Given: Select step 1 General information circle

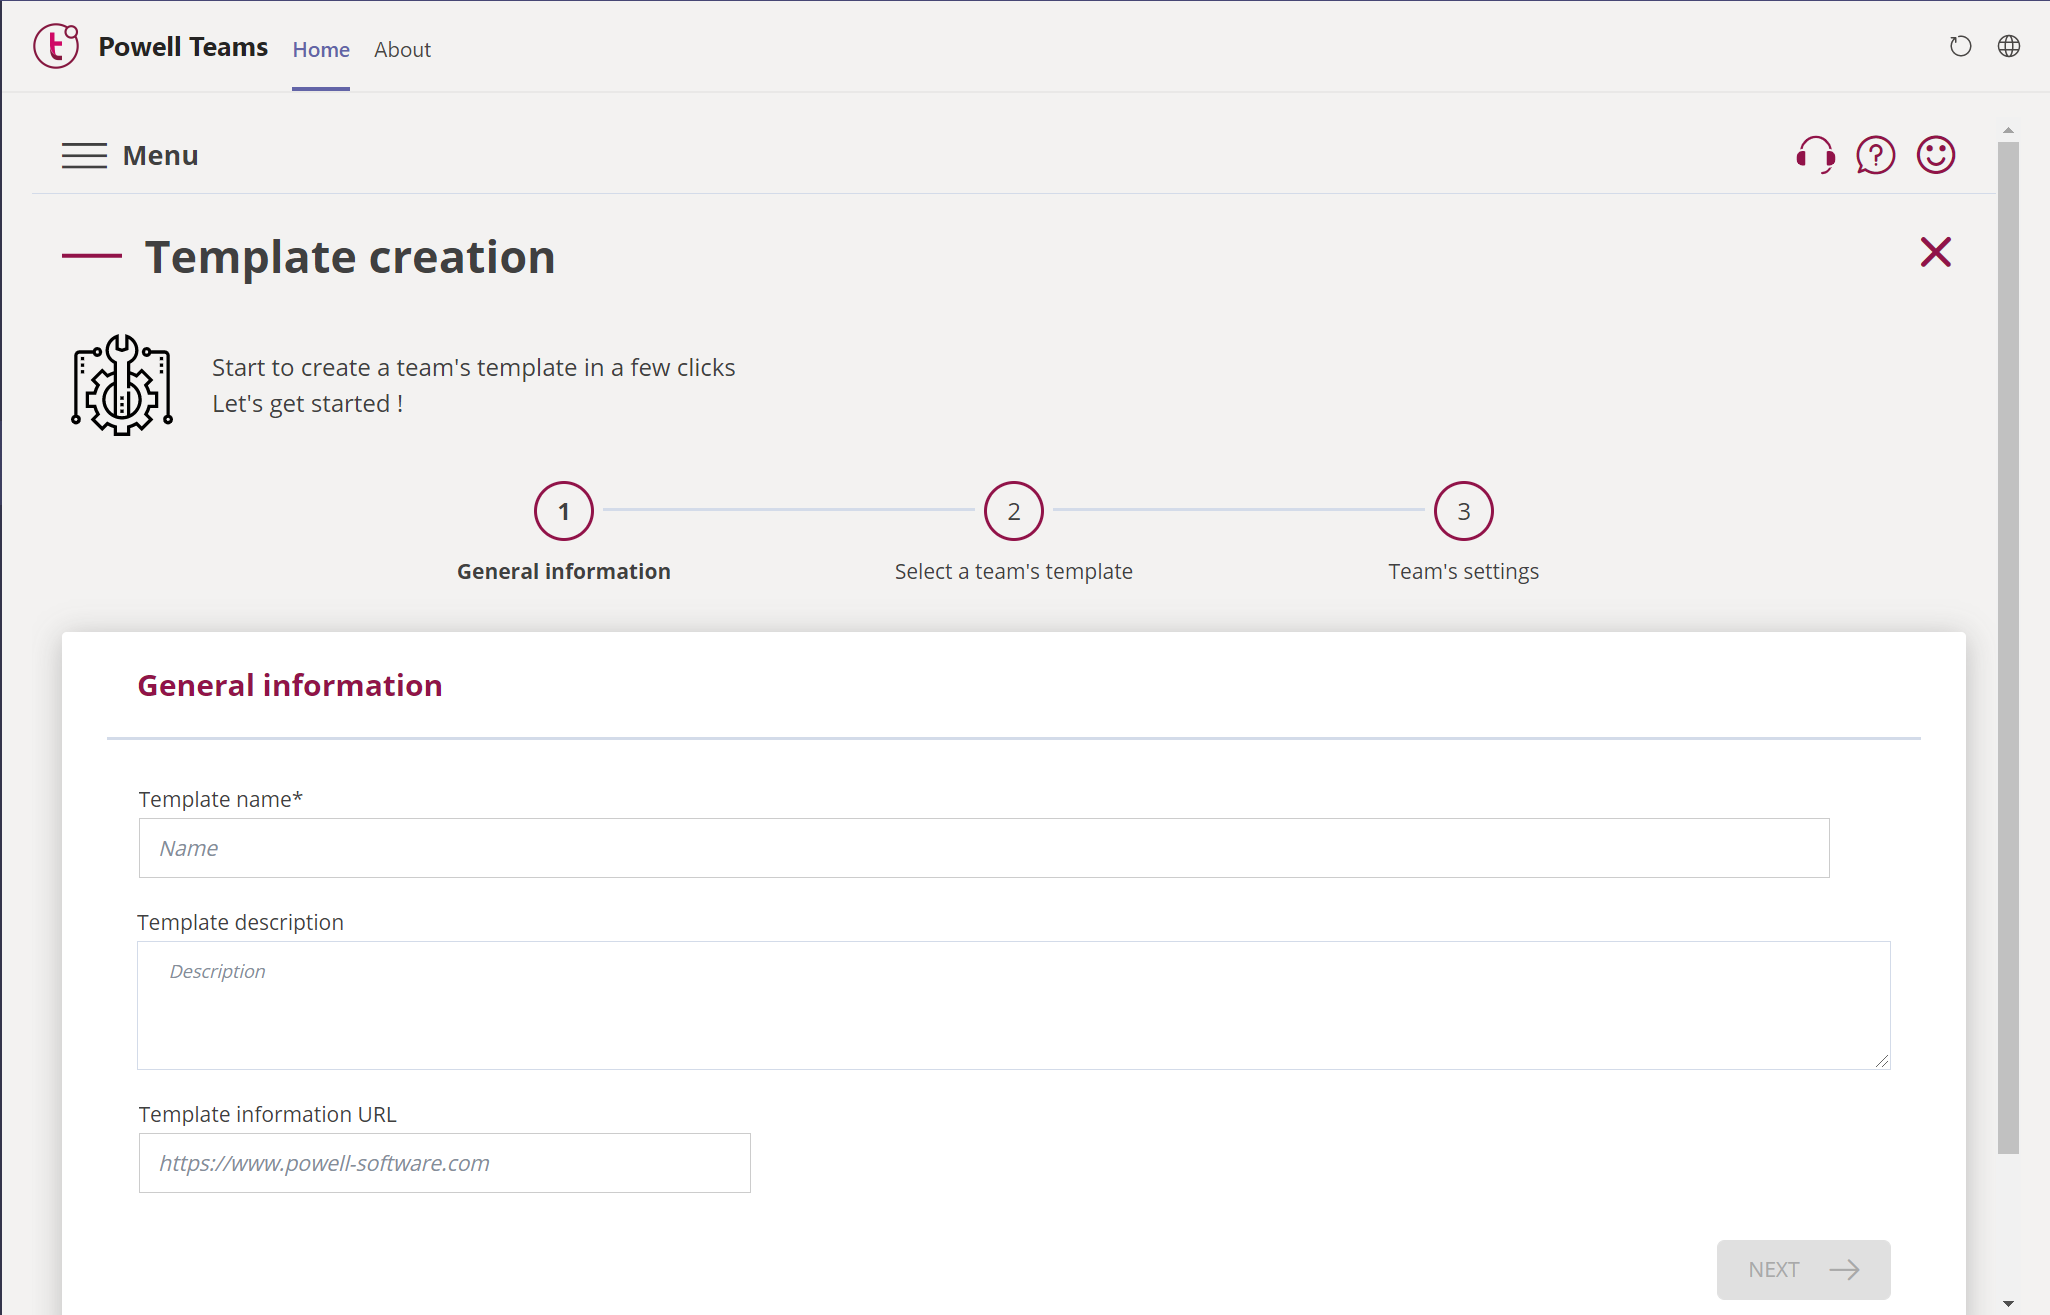Looking at the screenshot, I should 564,511.
